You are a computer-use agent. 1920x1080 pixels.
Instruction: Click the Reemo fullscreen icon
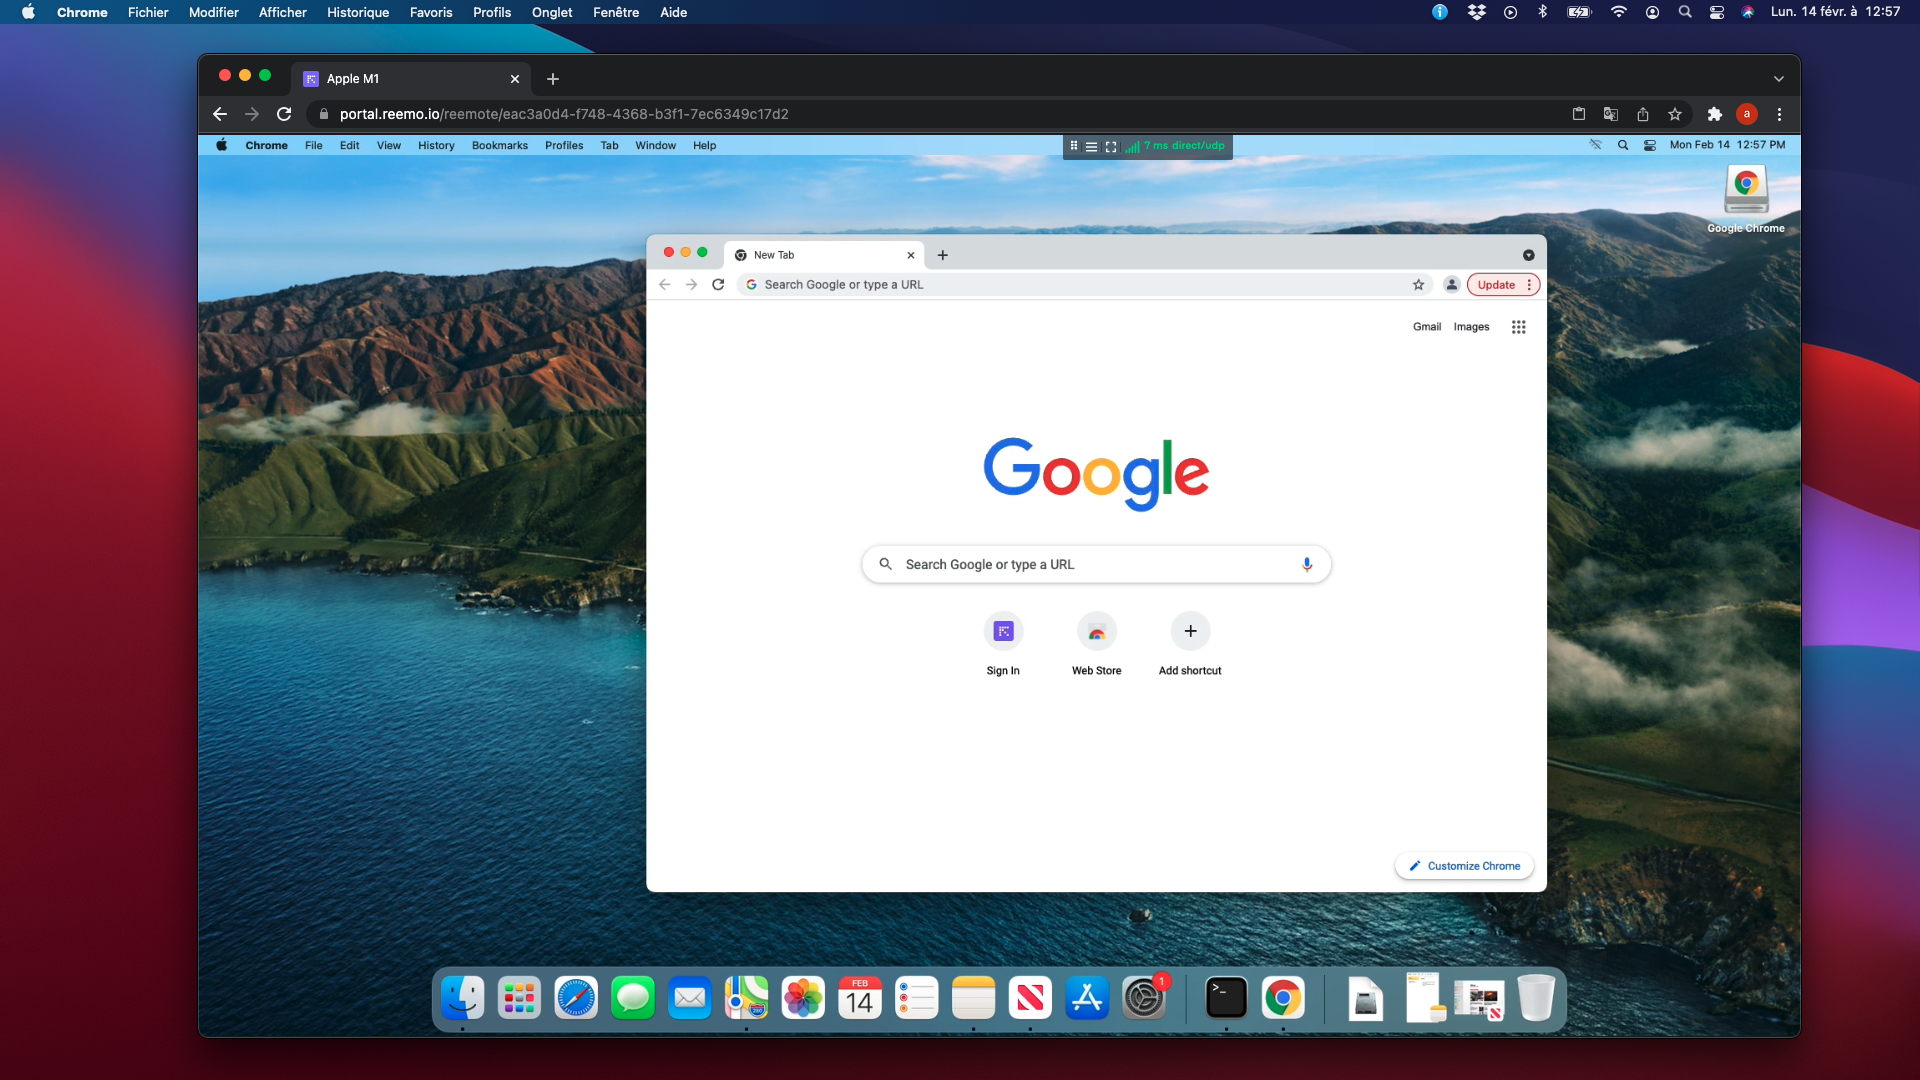(x=1110, y=146)
